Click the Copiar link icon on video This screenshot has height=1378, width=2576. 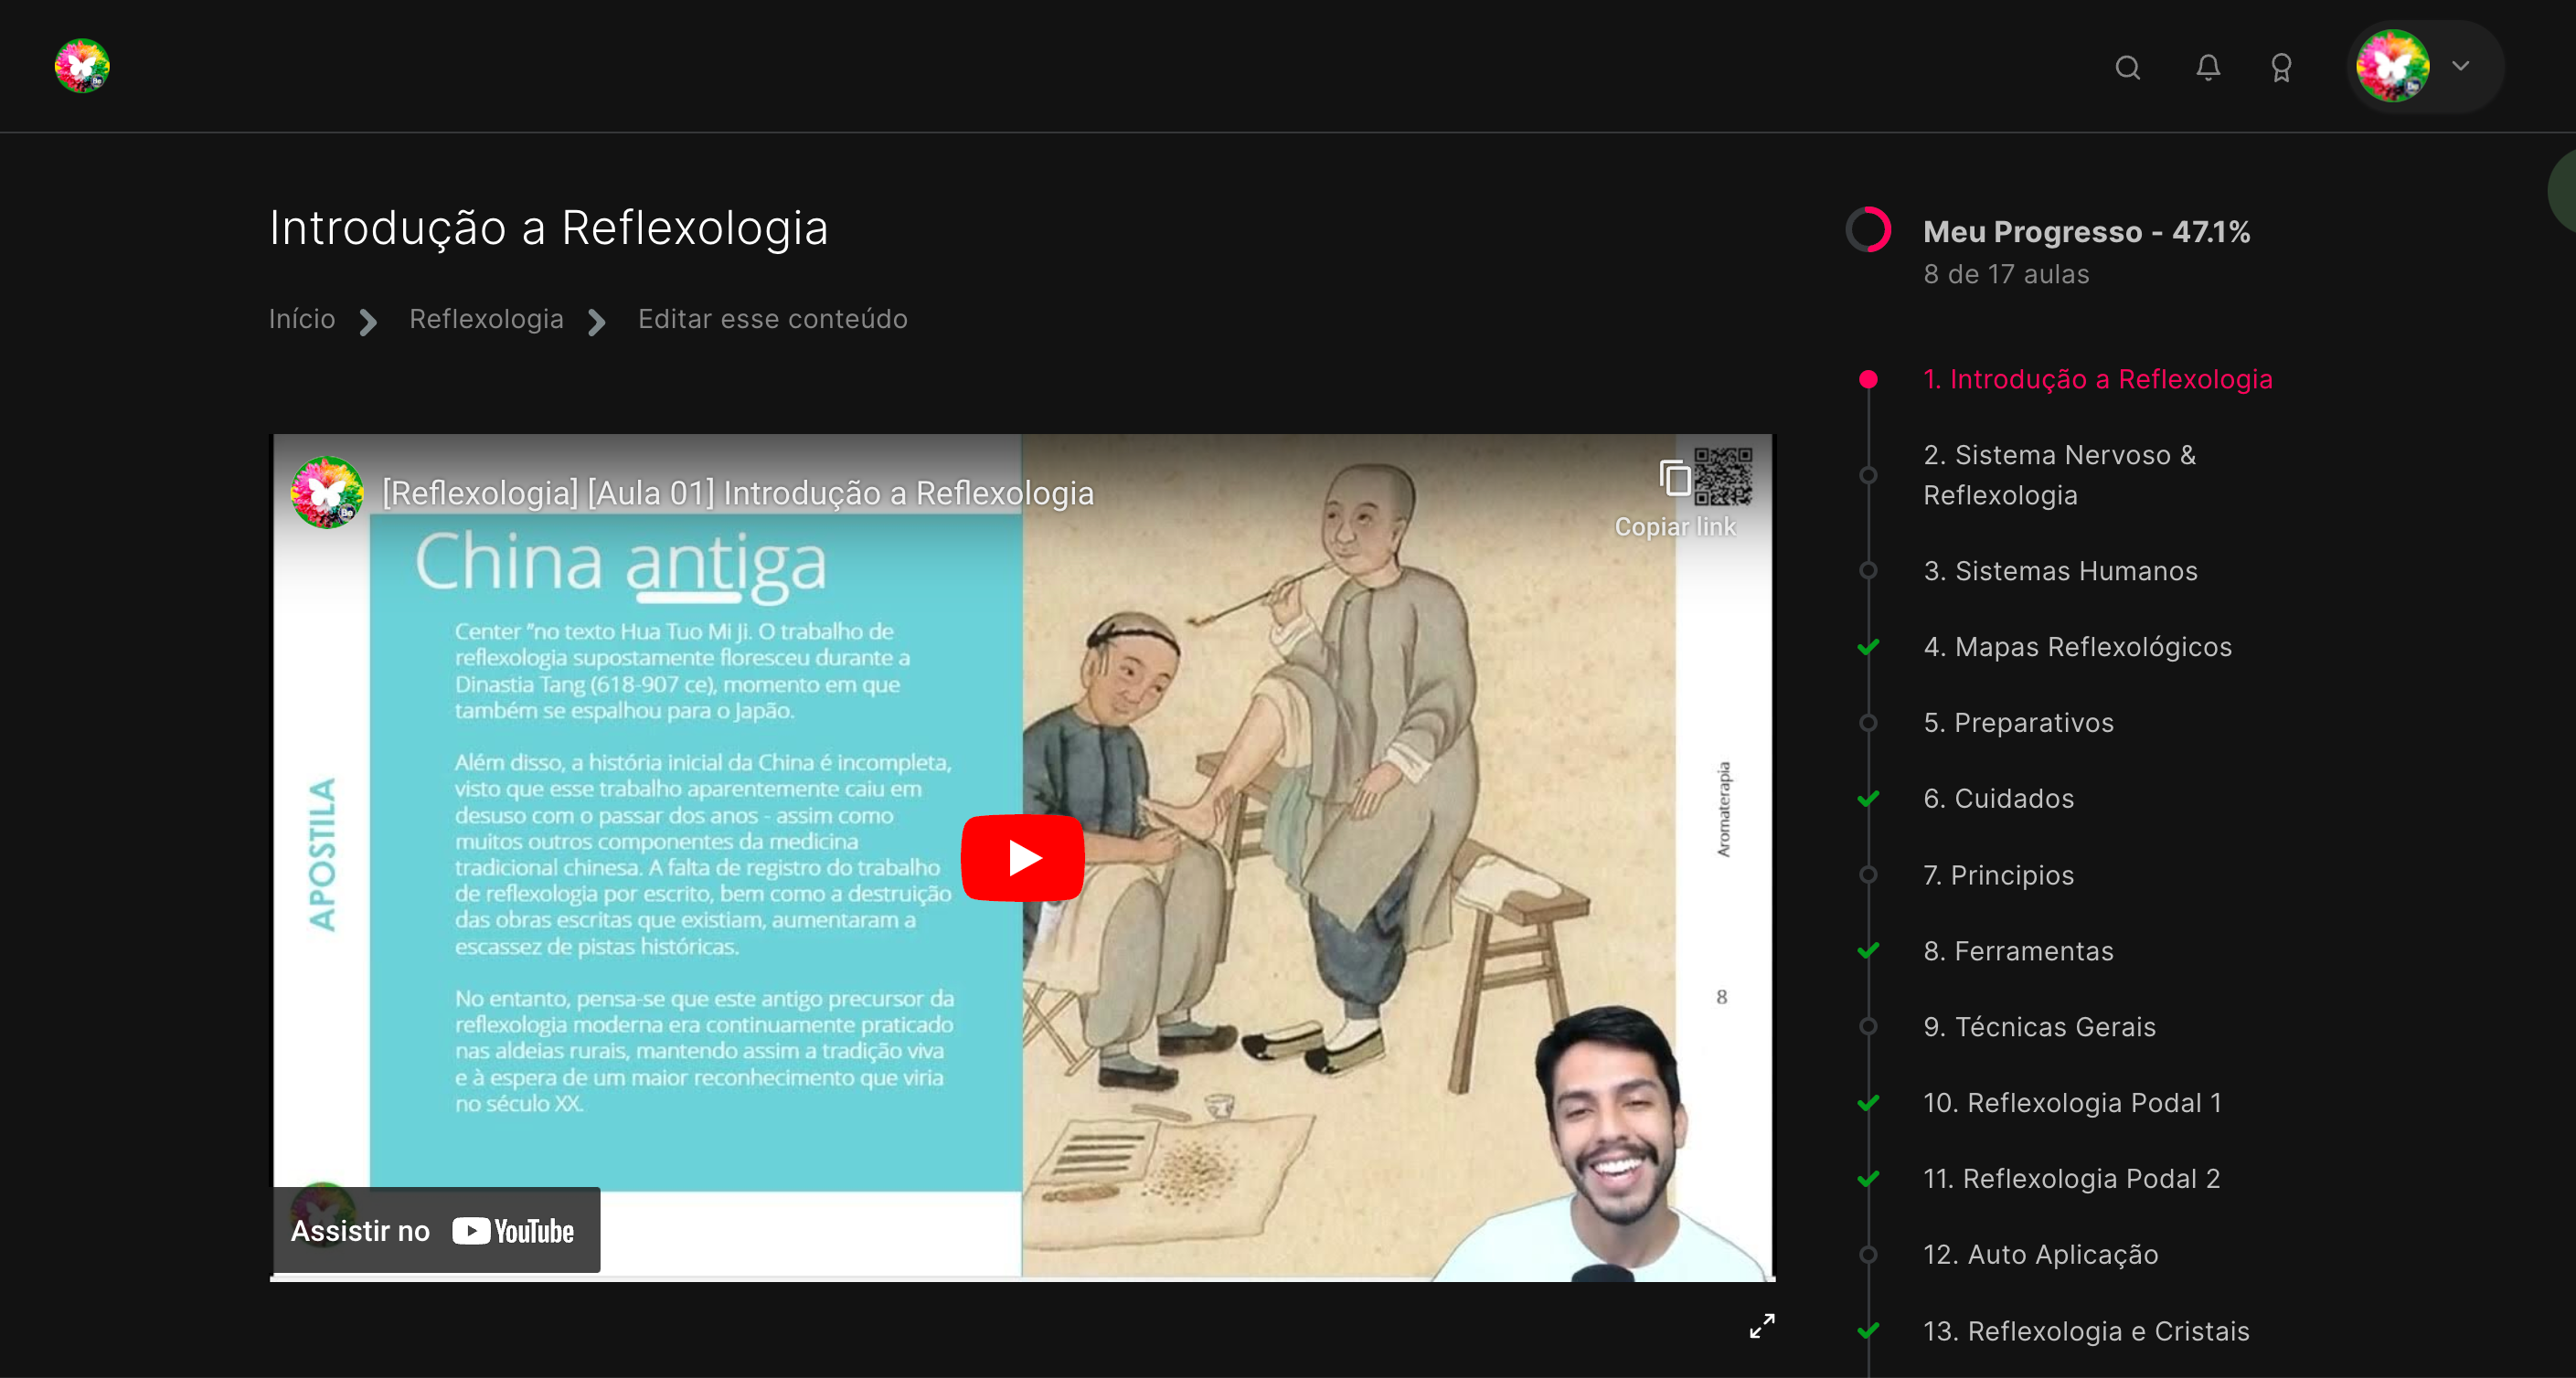pos(1675,478)
